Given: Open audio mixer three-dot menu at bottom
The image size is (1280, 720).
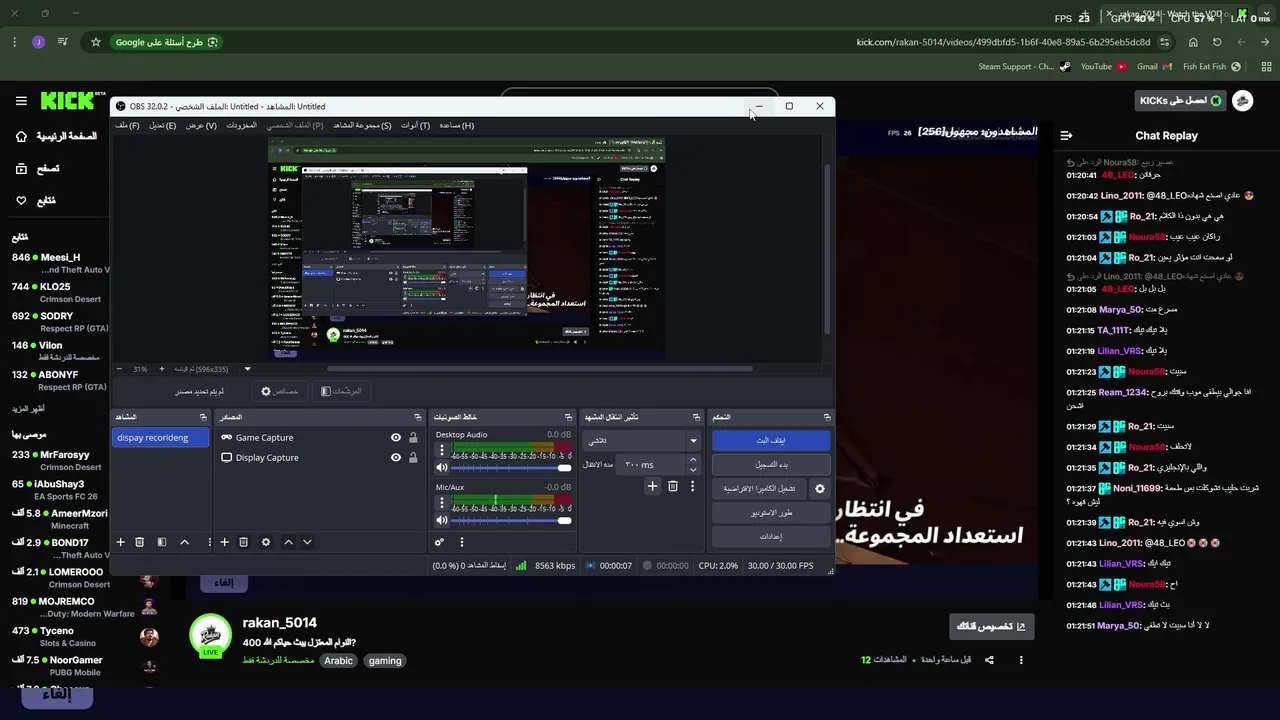Looking at the screenshot, I should [x=461, y=542].
